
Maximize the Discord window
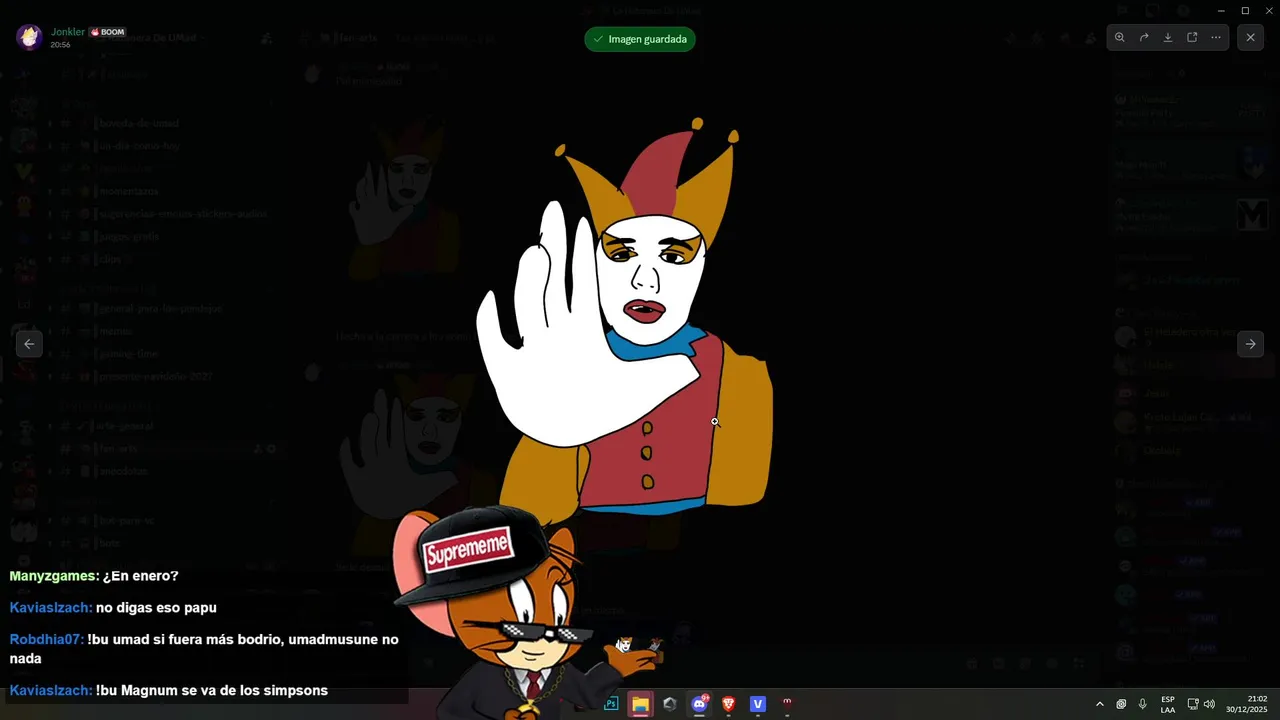coord(1245,10)
